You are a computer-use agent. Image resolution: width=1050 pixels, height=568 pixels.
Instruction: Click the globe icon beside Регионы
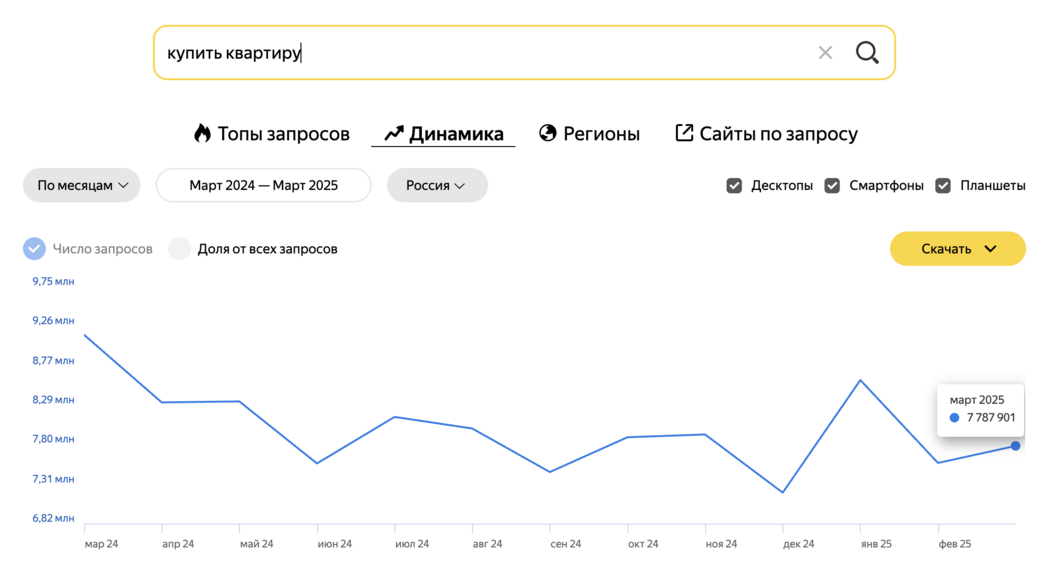coord(548,133)
